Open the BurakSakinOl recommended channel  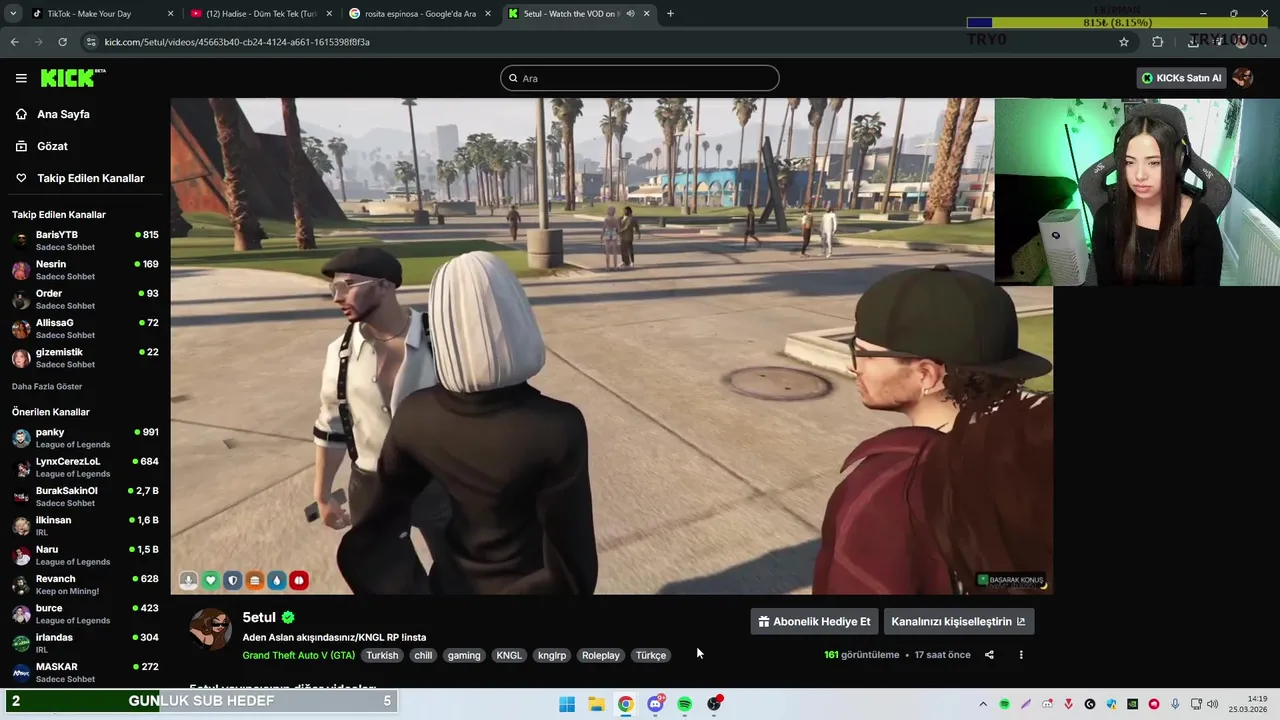[85, 496]
